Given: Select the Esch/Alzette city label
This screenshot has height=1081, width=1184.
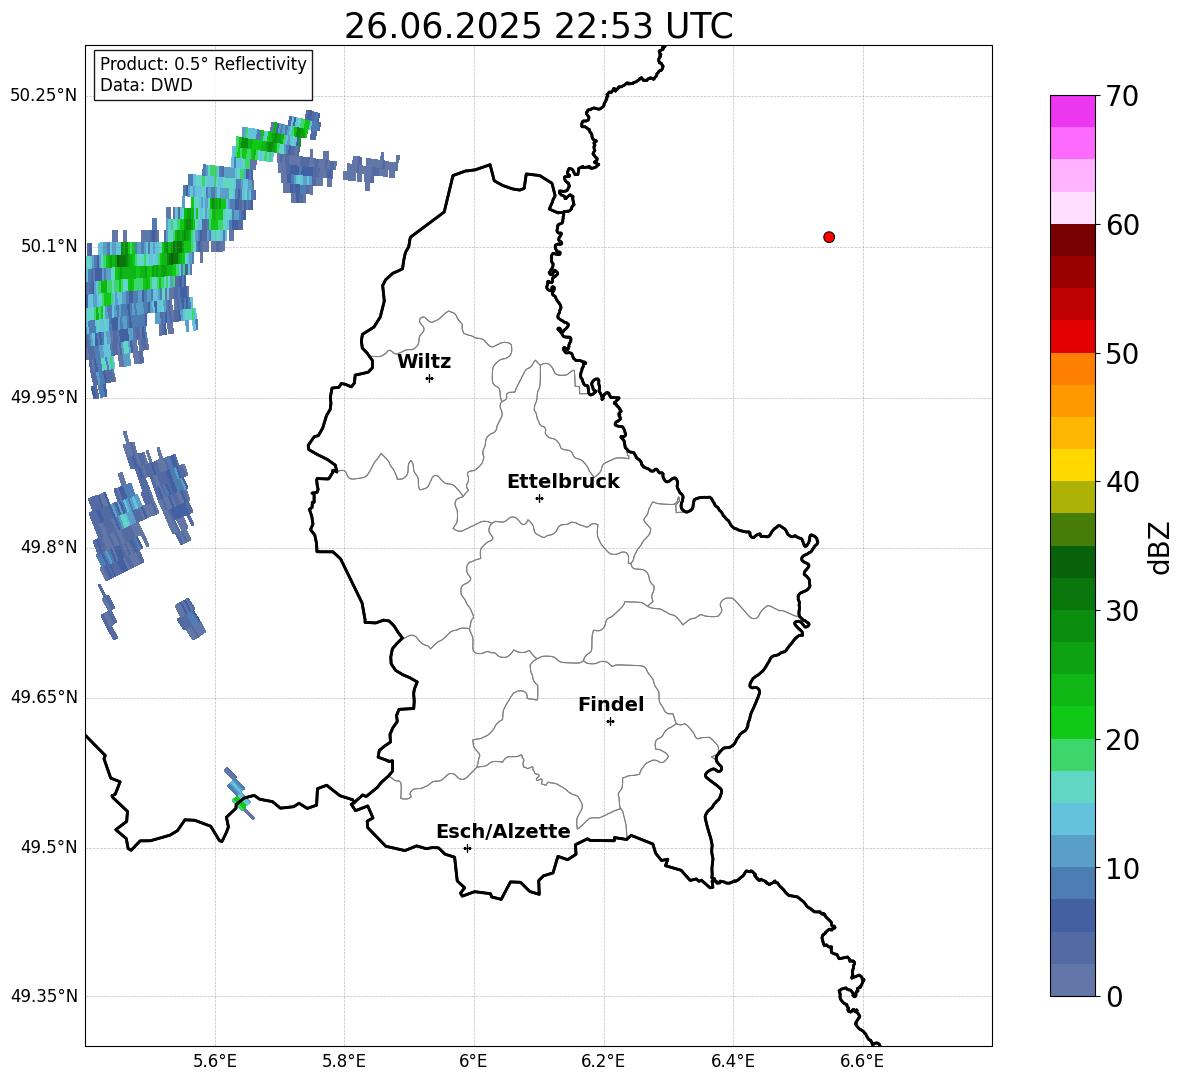Looking at the screenshot, I should point(503,831).
